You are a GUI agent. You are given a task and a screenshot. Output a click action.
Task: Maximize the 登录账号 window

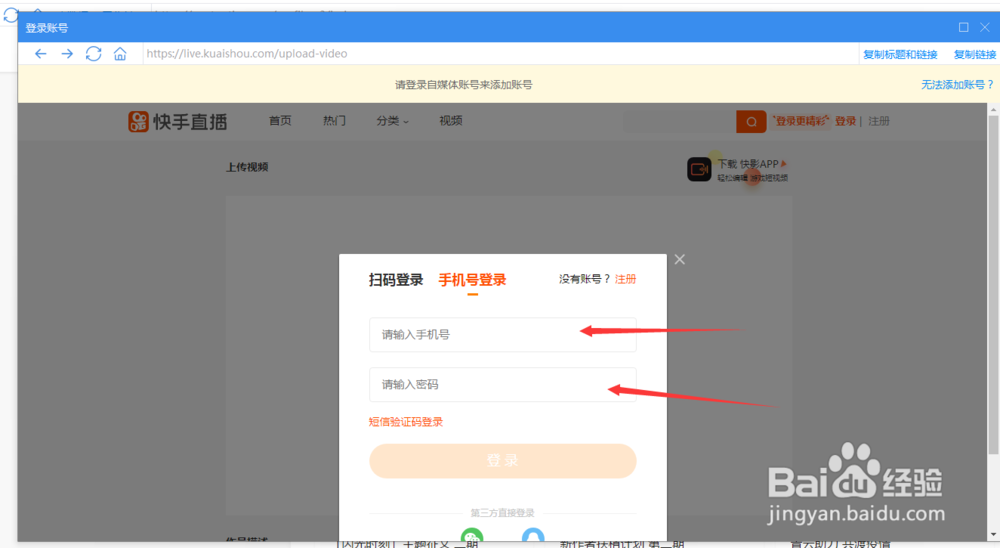pos(964,27)
